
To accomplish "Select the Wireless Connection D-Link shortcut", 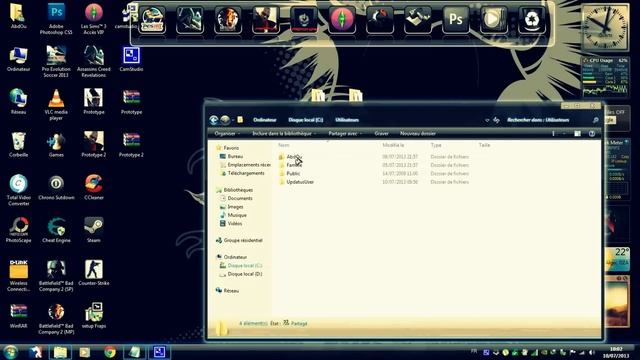I will [18, 276].
